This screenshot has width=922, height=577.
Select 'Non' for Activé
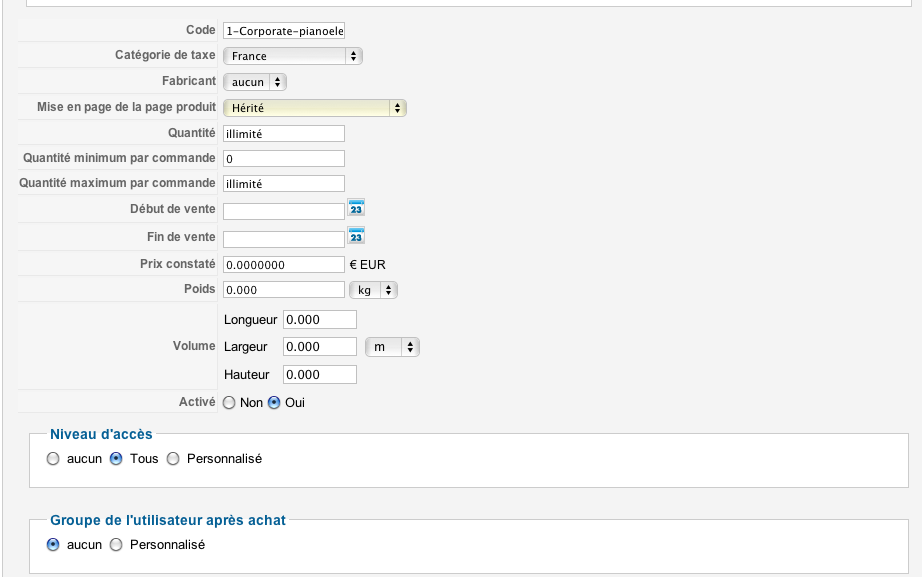(229, 403)
